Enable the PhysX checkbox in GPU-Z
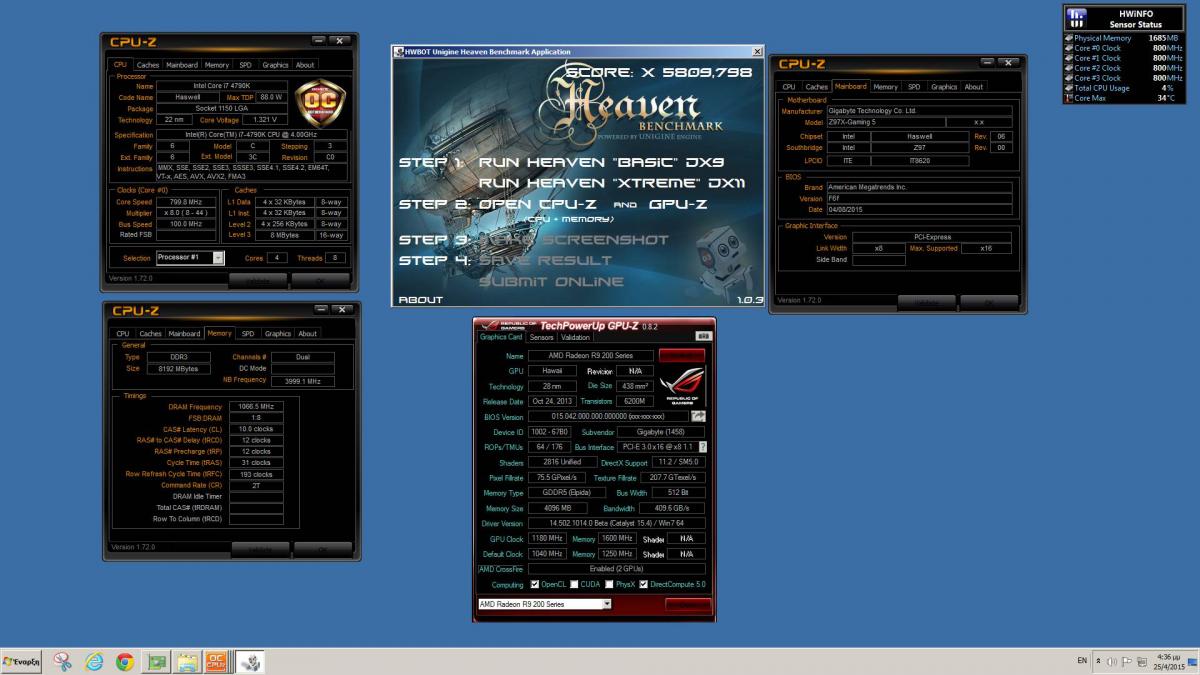The width and height of the screenshot is (1200, 675). (609, 584)
